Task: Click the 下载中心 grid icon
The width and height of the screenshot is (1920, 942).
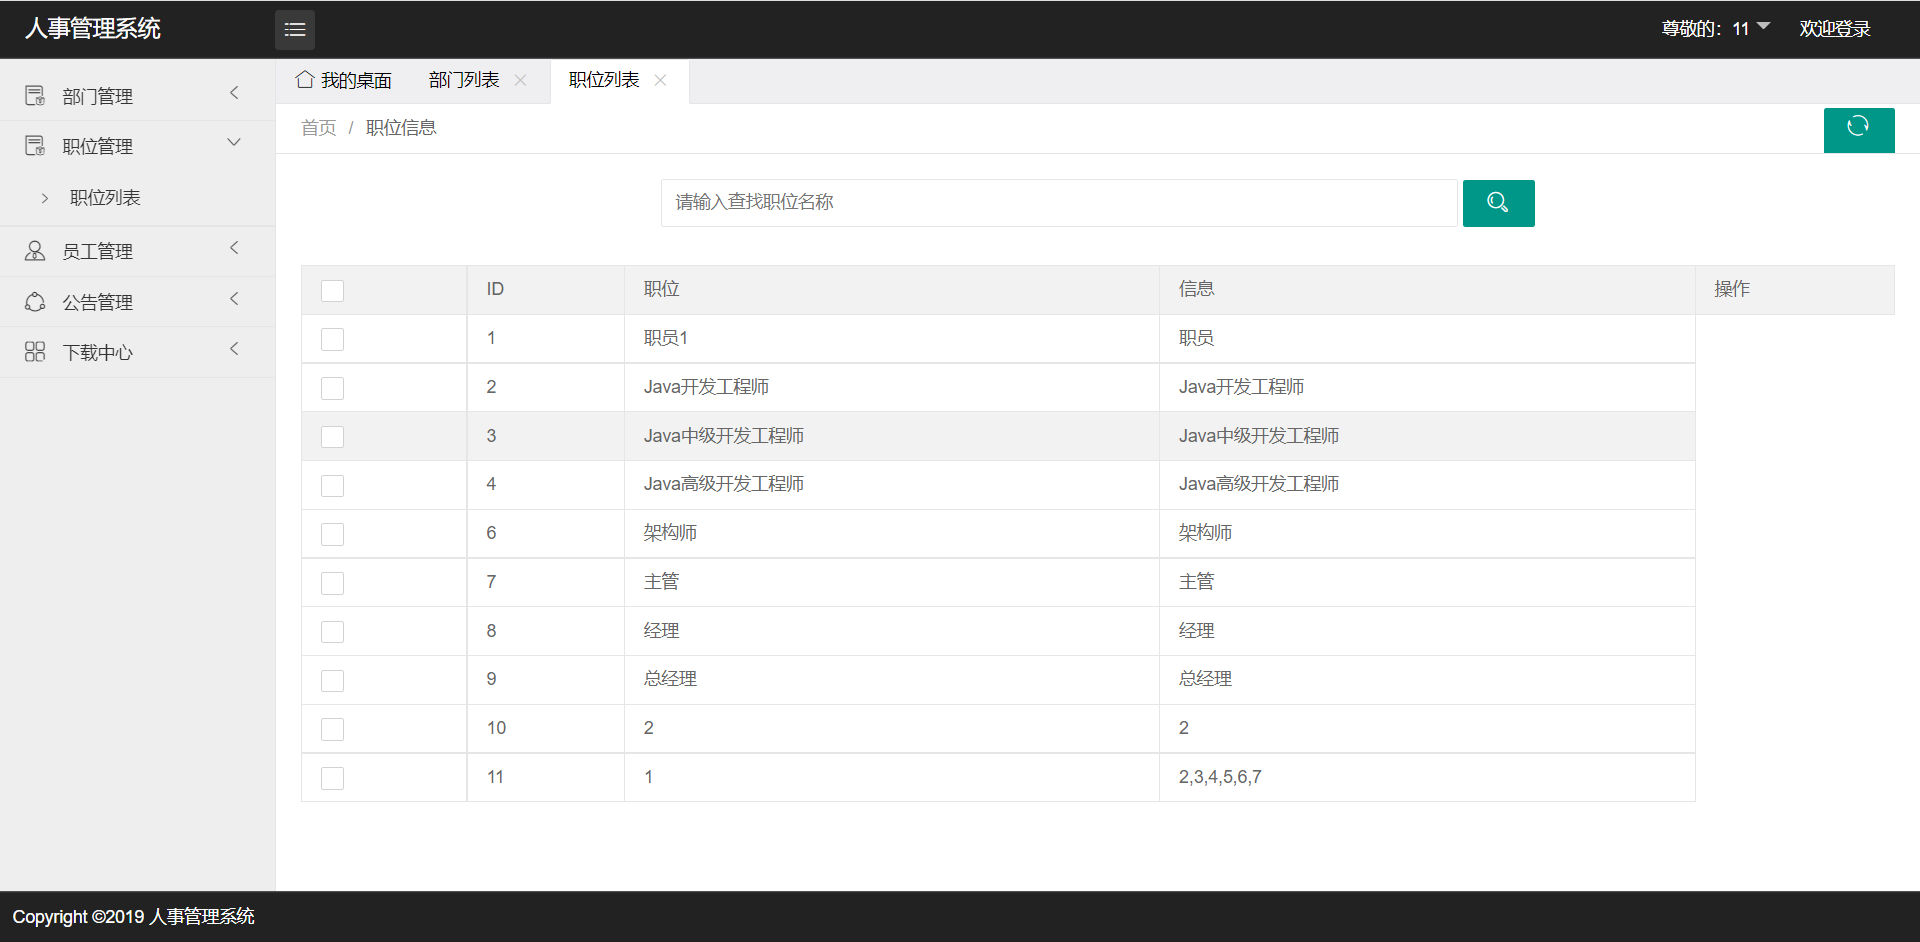Action: click(35, 352)
